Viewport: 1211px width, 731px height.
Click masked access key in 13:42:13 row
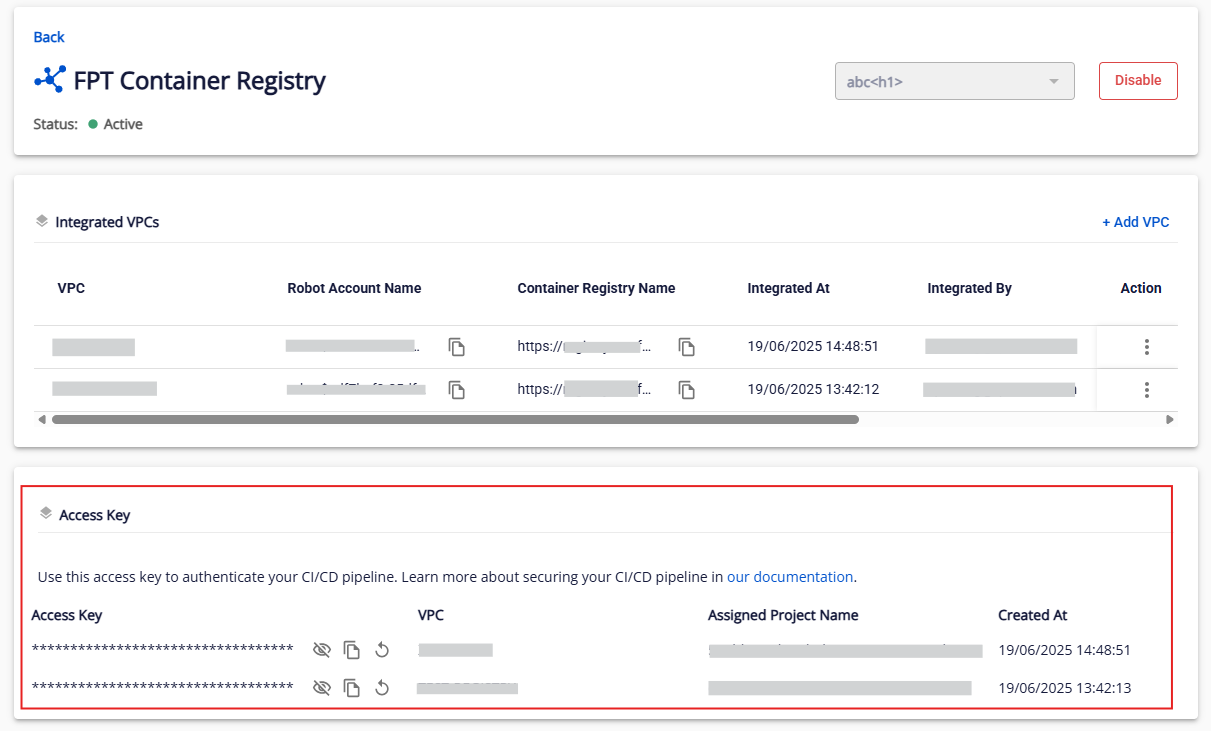(162, 688)
